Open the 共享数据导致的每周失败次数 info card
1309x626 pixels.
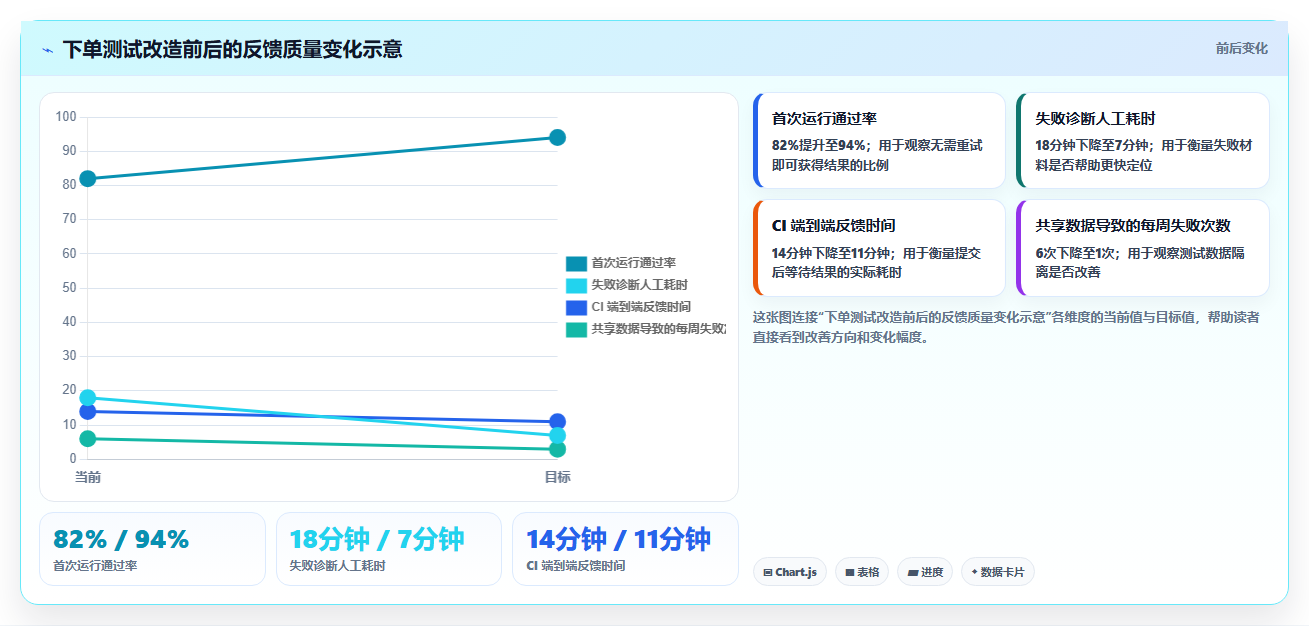[1143, 248]
